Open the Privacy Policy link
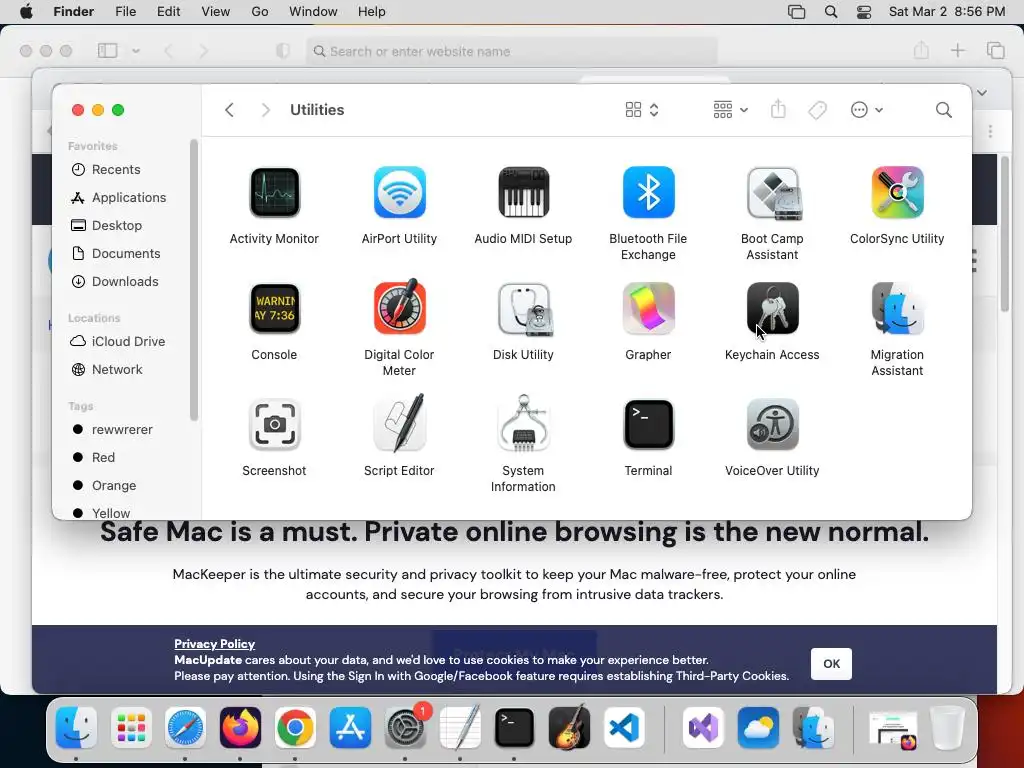 pyautogui.click(x=214, y=644)
